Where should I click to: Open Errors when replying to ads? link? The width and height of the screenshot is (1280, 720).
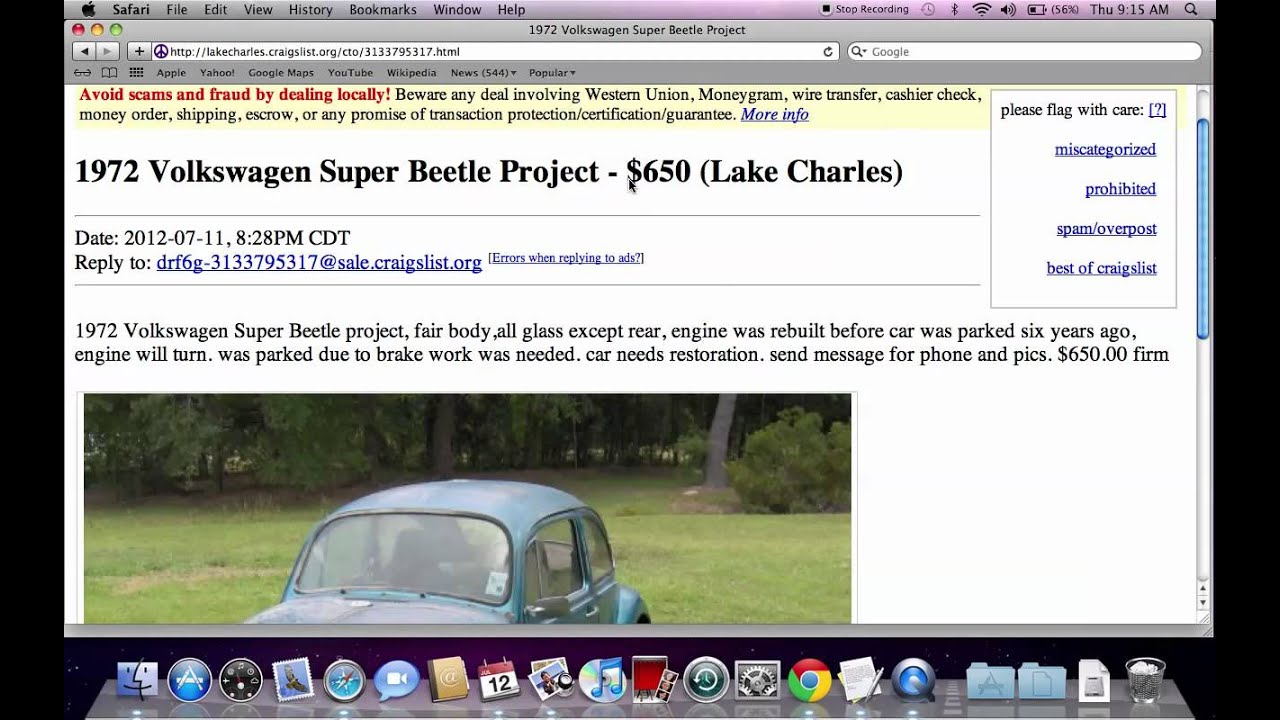[566, 258]
